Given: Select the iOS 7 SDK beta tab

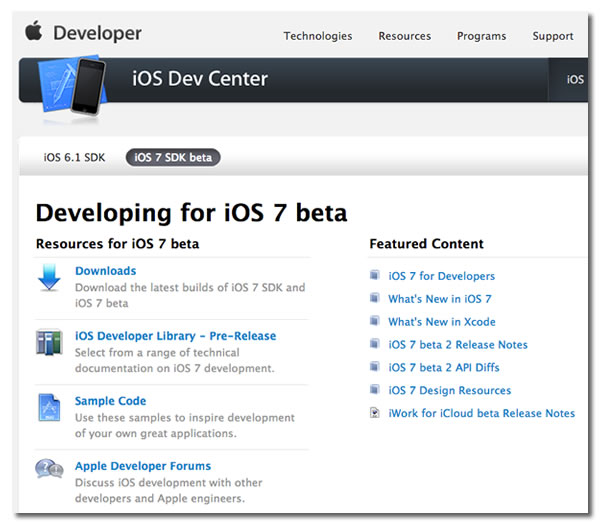Looking at the screenshot, I should [173, 158].
